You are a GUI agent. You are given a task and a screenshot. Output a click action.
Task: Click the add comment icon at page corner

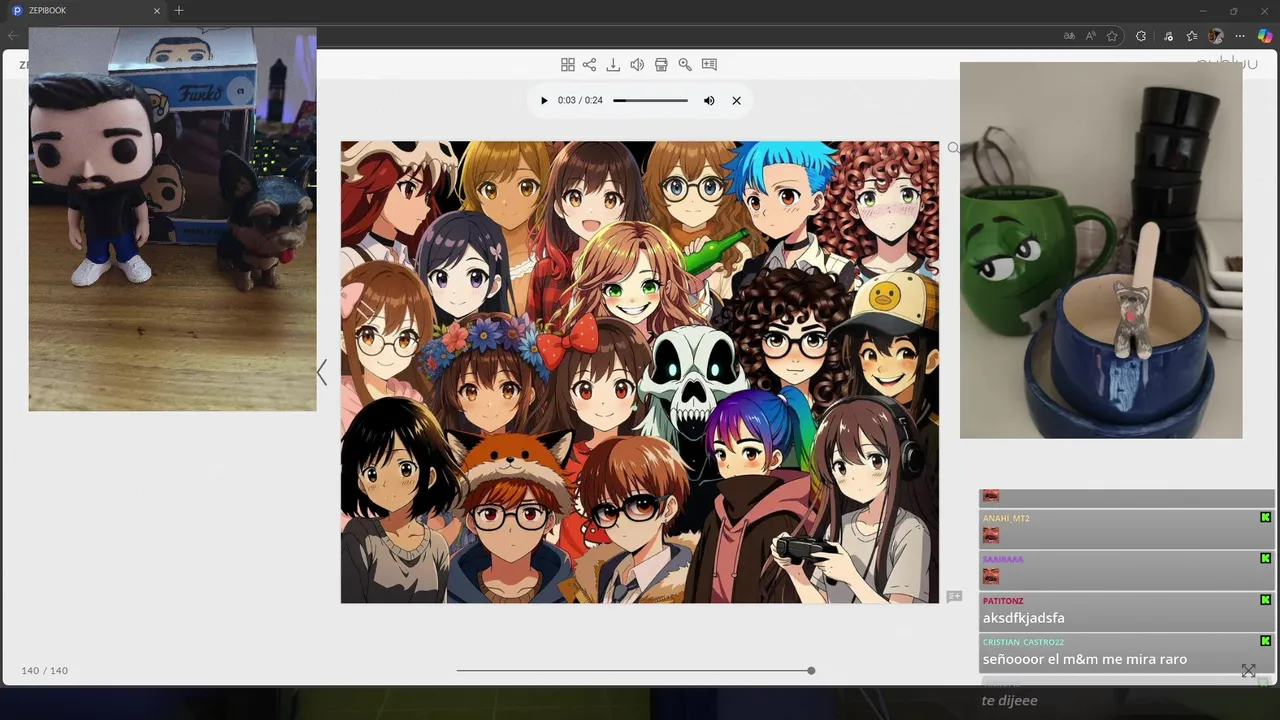click(954, 596)
